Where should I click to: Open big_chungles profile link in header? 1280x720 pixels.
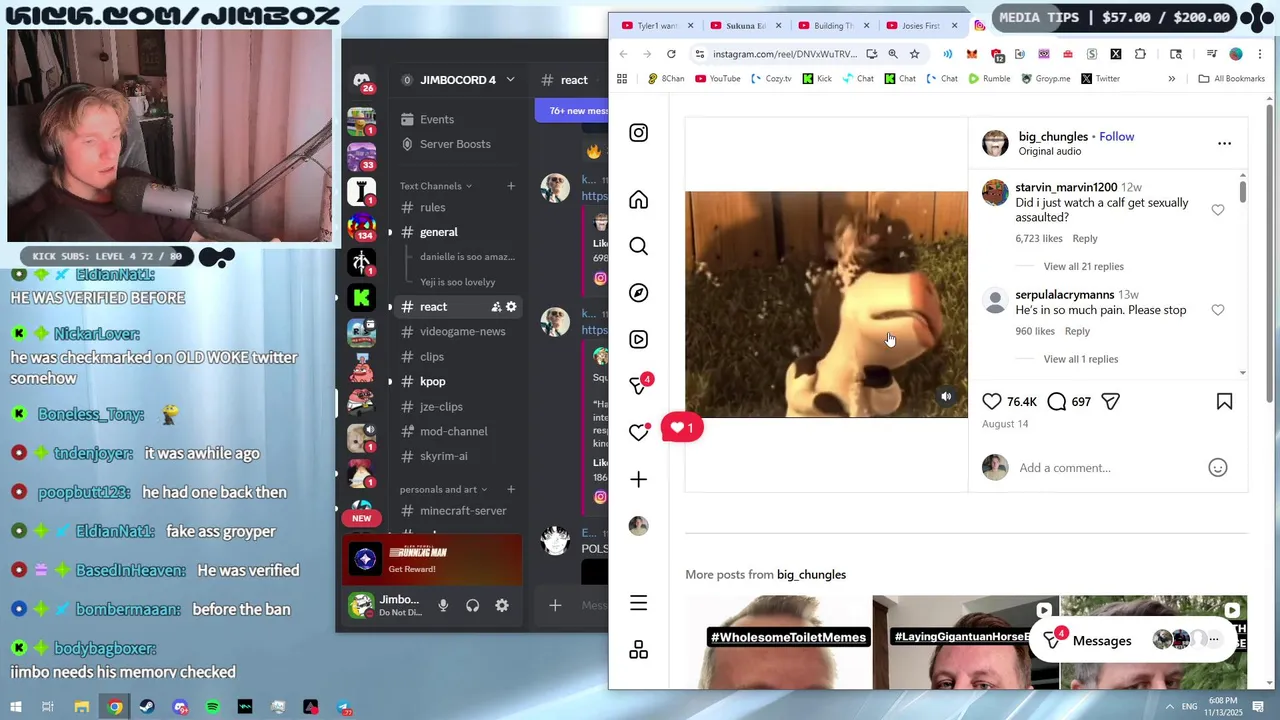(x=1053, y=137)
